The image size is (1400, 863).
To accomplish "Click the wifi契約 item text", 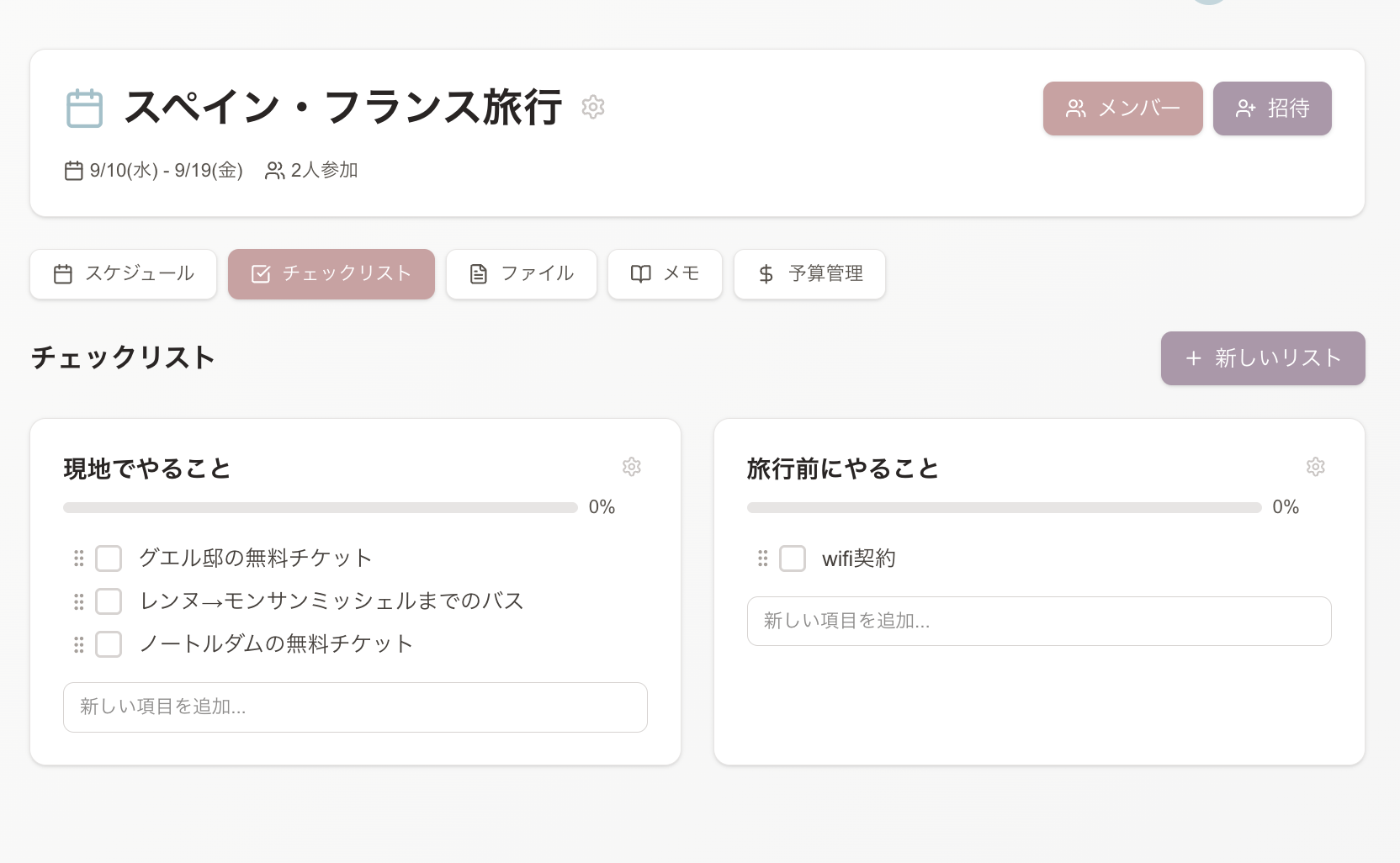I will coord(859,558).
